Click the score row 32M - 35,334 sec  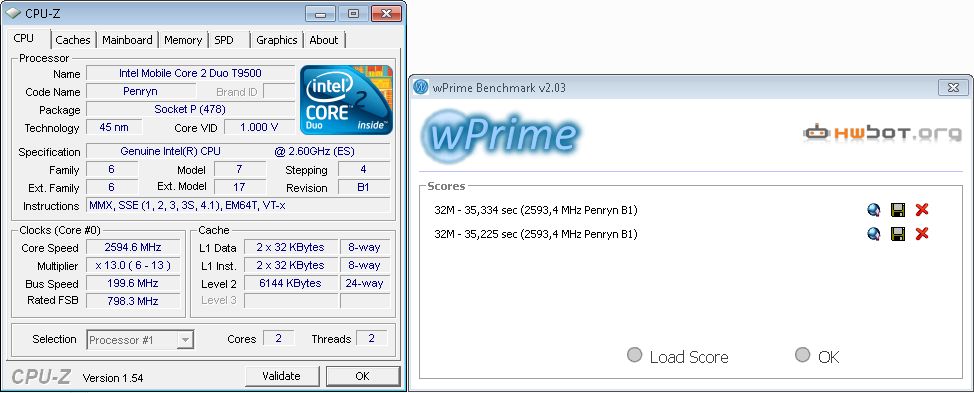535,210
